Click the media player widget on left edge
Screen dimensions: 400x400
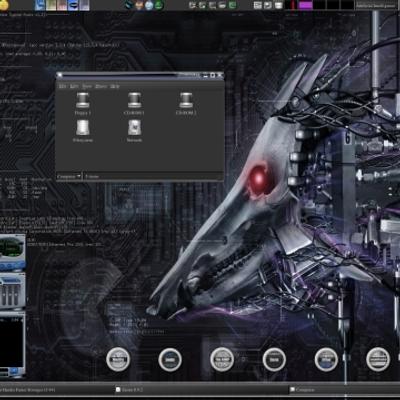click(x=12, y=253)
